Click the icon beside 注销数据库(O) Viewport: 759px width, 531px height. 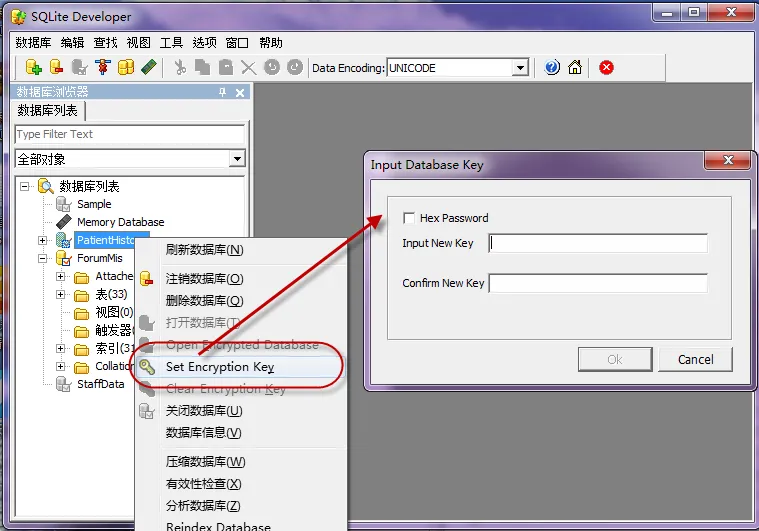(147, 279)
